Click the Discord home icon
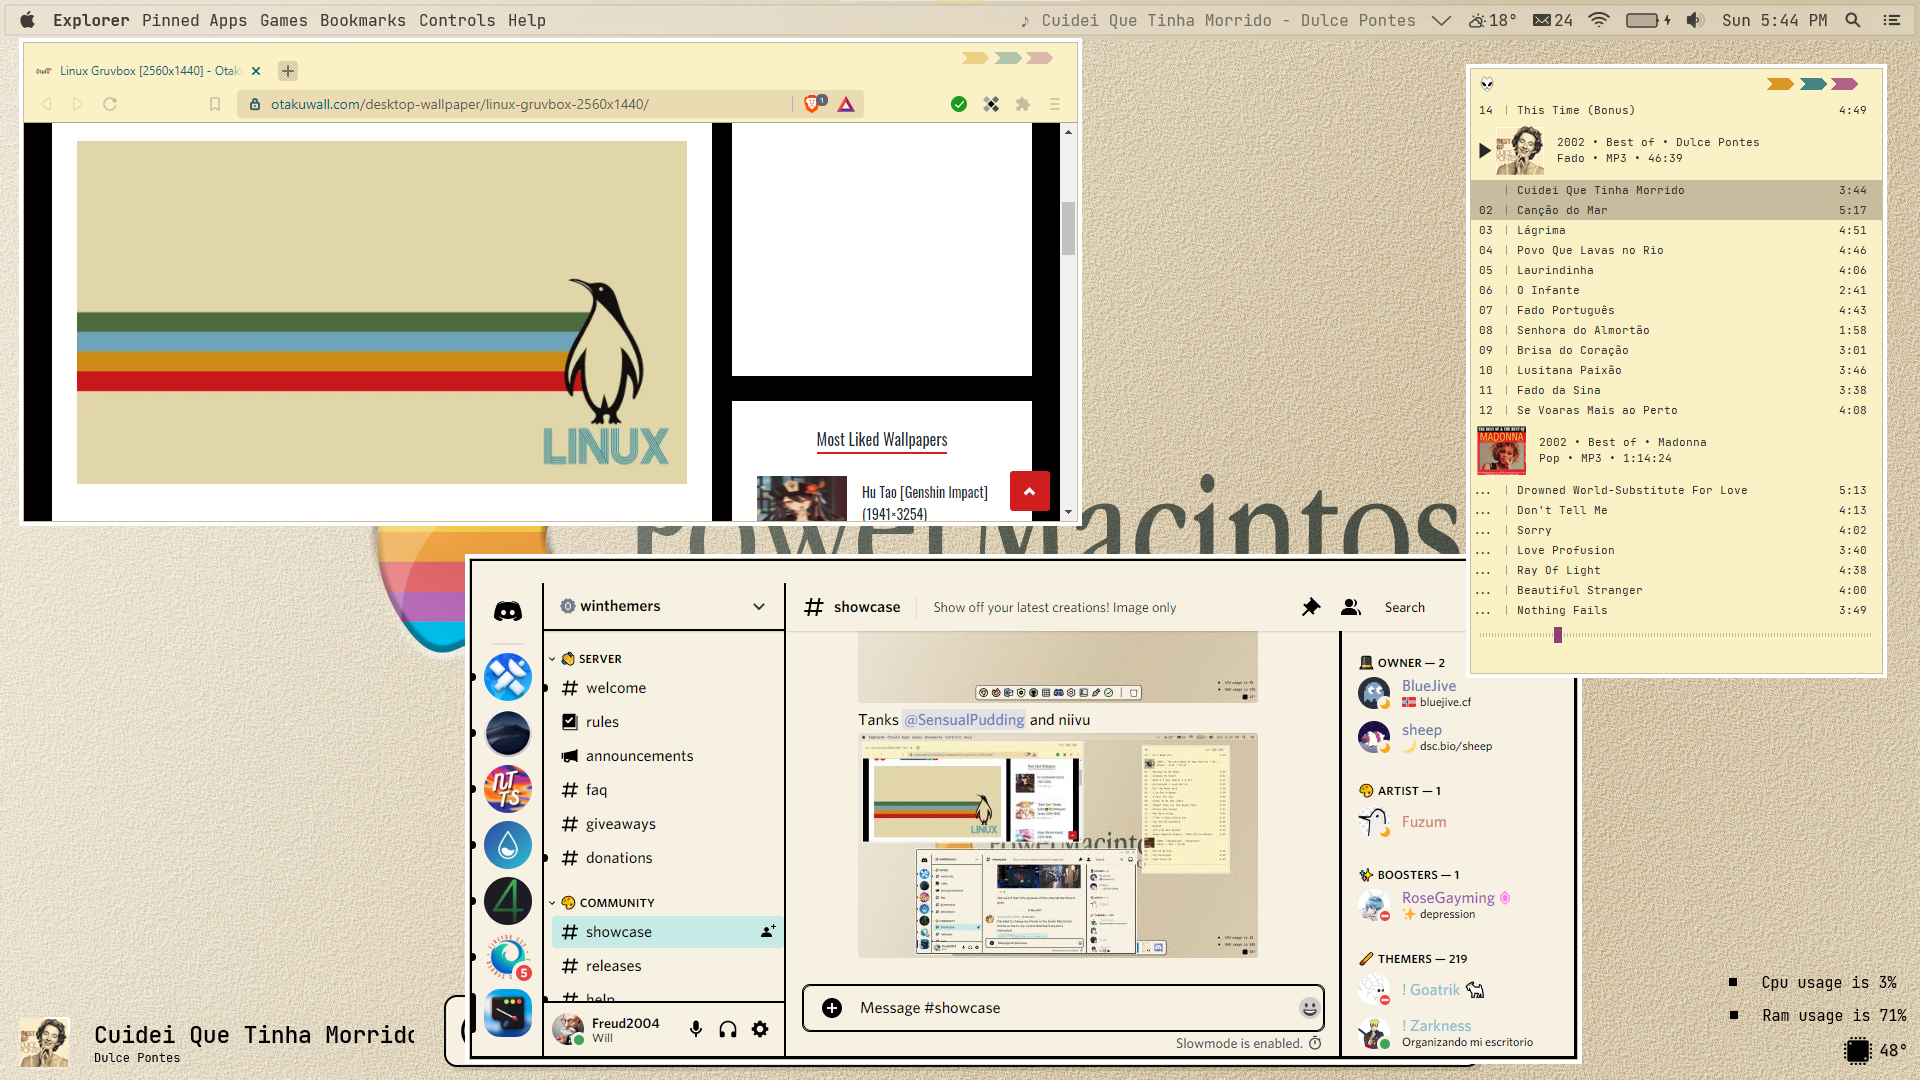Image resolution: width=1920 pixels, height=1080 pixels. 508,611
